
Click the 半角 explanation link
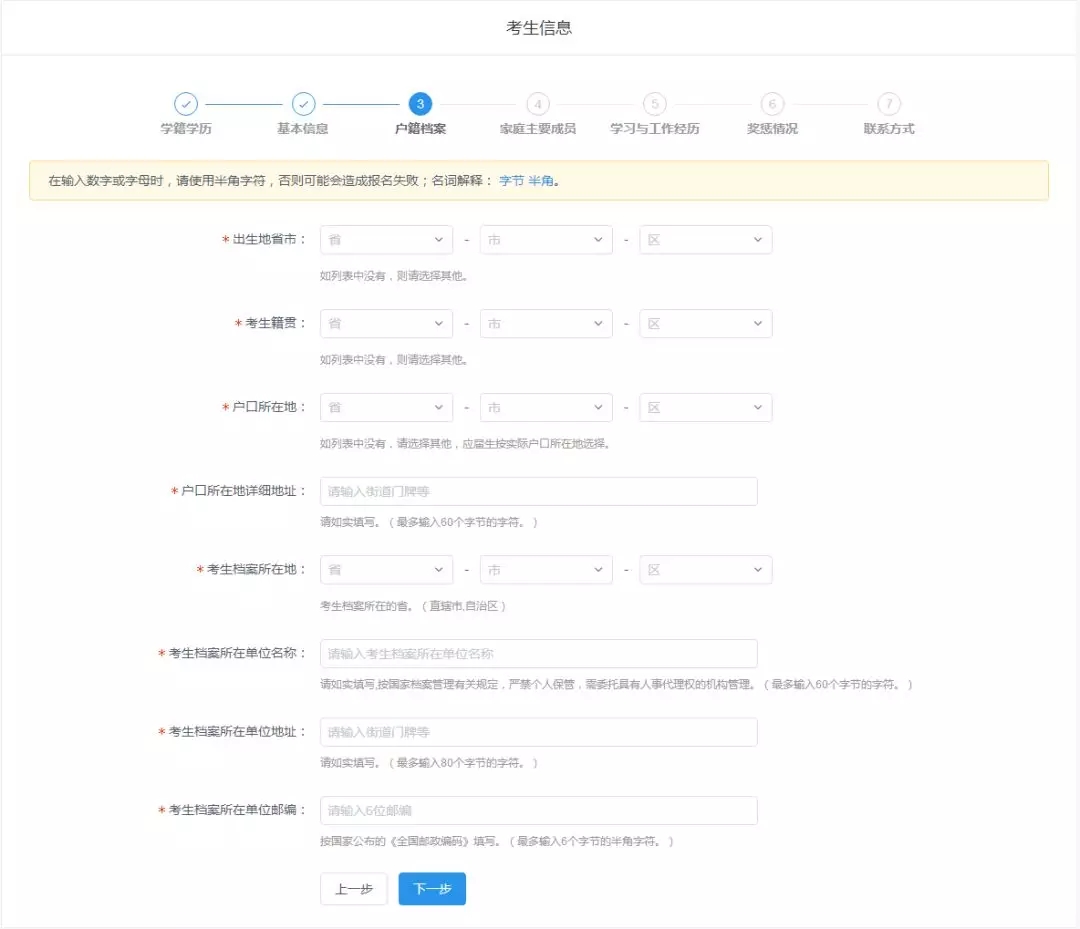coord(540,181)
